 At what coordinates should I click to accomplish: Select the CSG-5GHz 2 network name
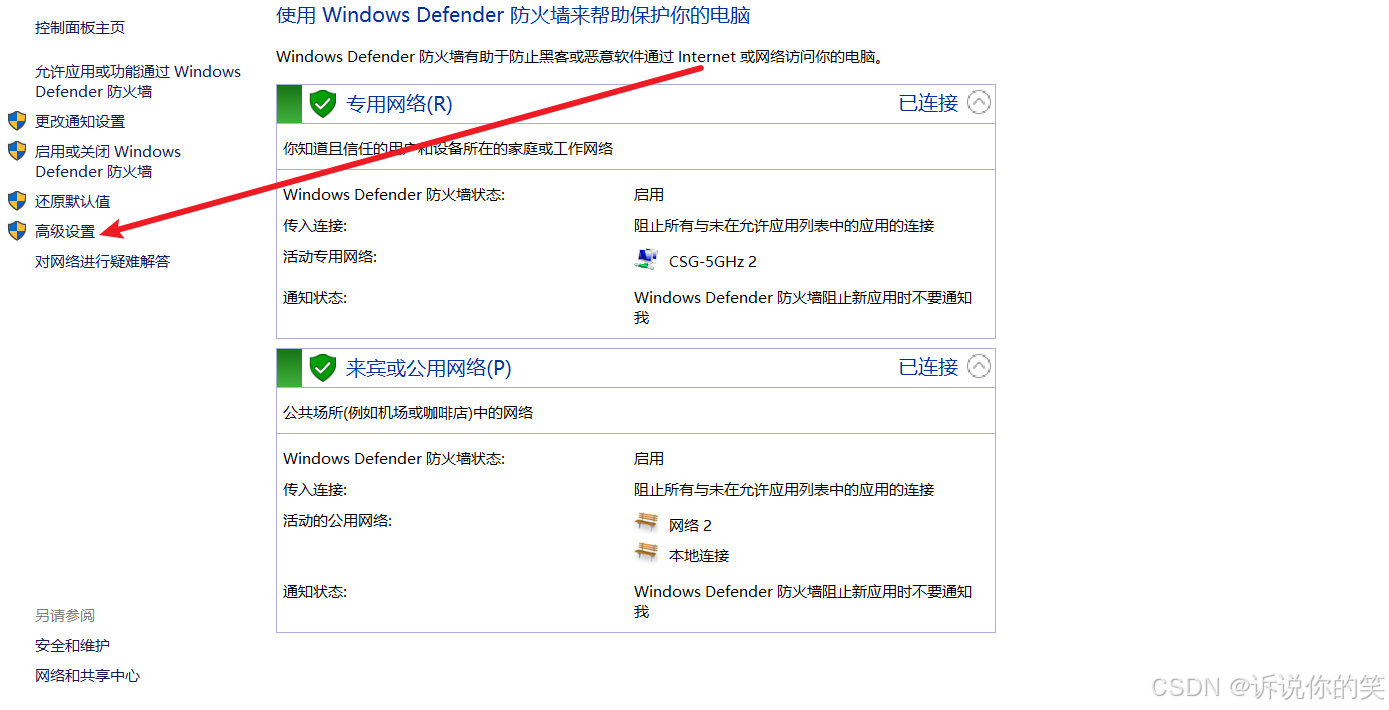point(713,262)
